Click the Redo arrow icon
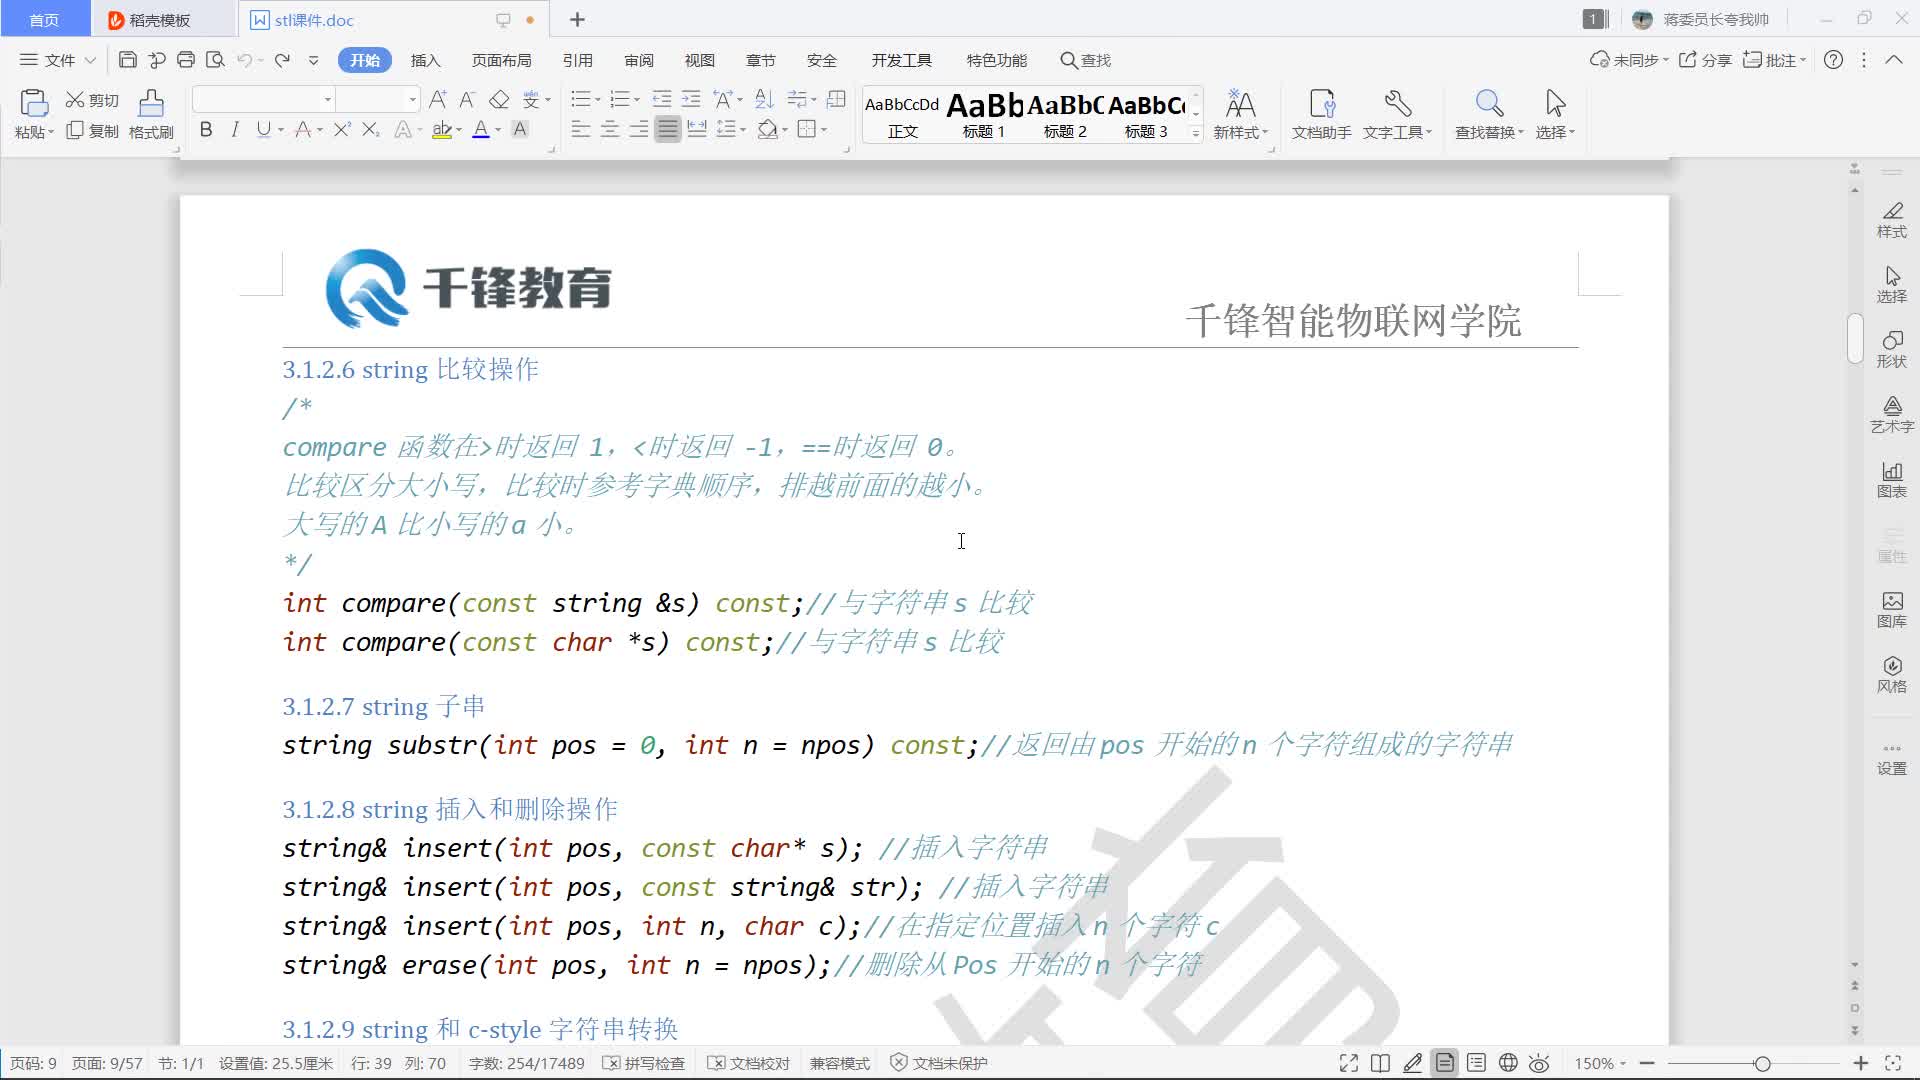 (x=283, y=60)
